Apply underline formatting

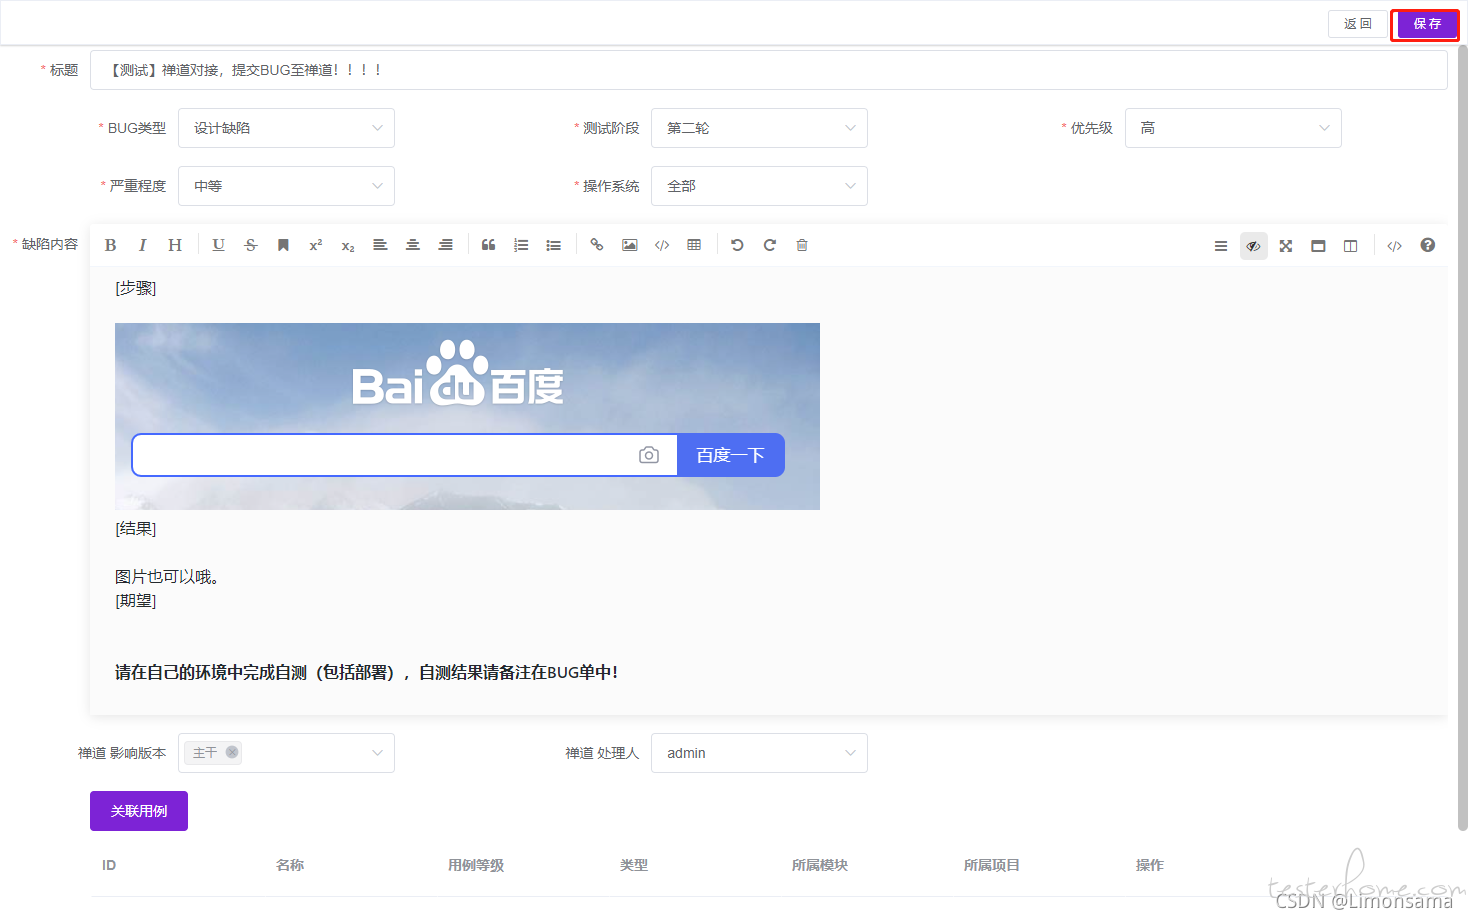(x=219, y=245)
